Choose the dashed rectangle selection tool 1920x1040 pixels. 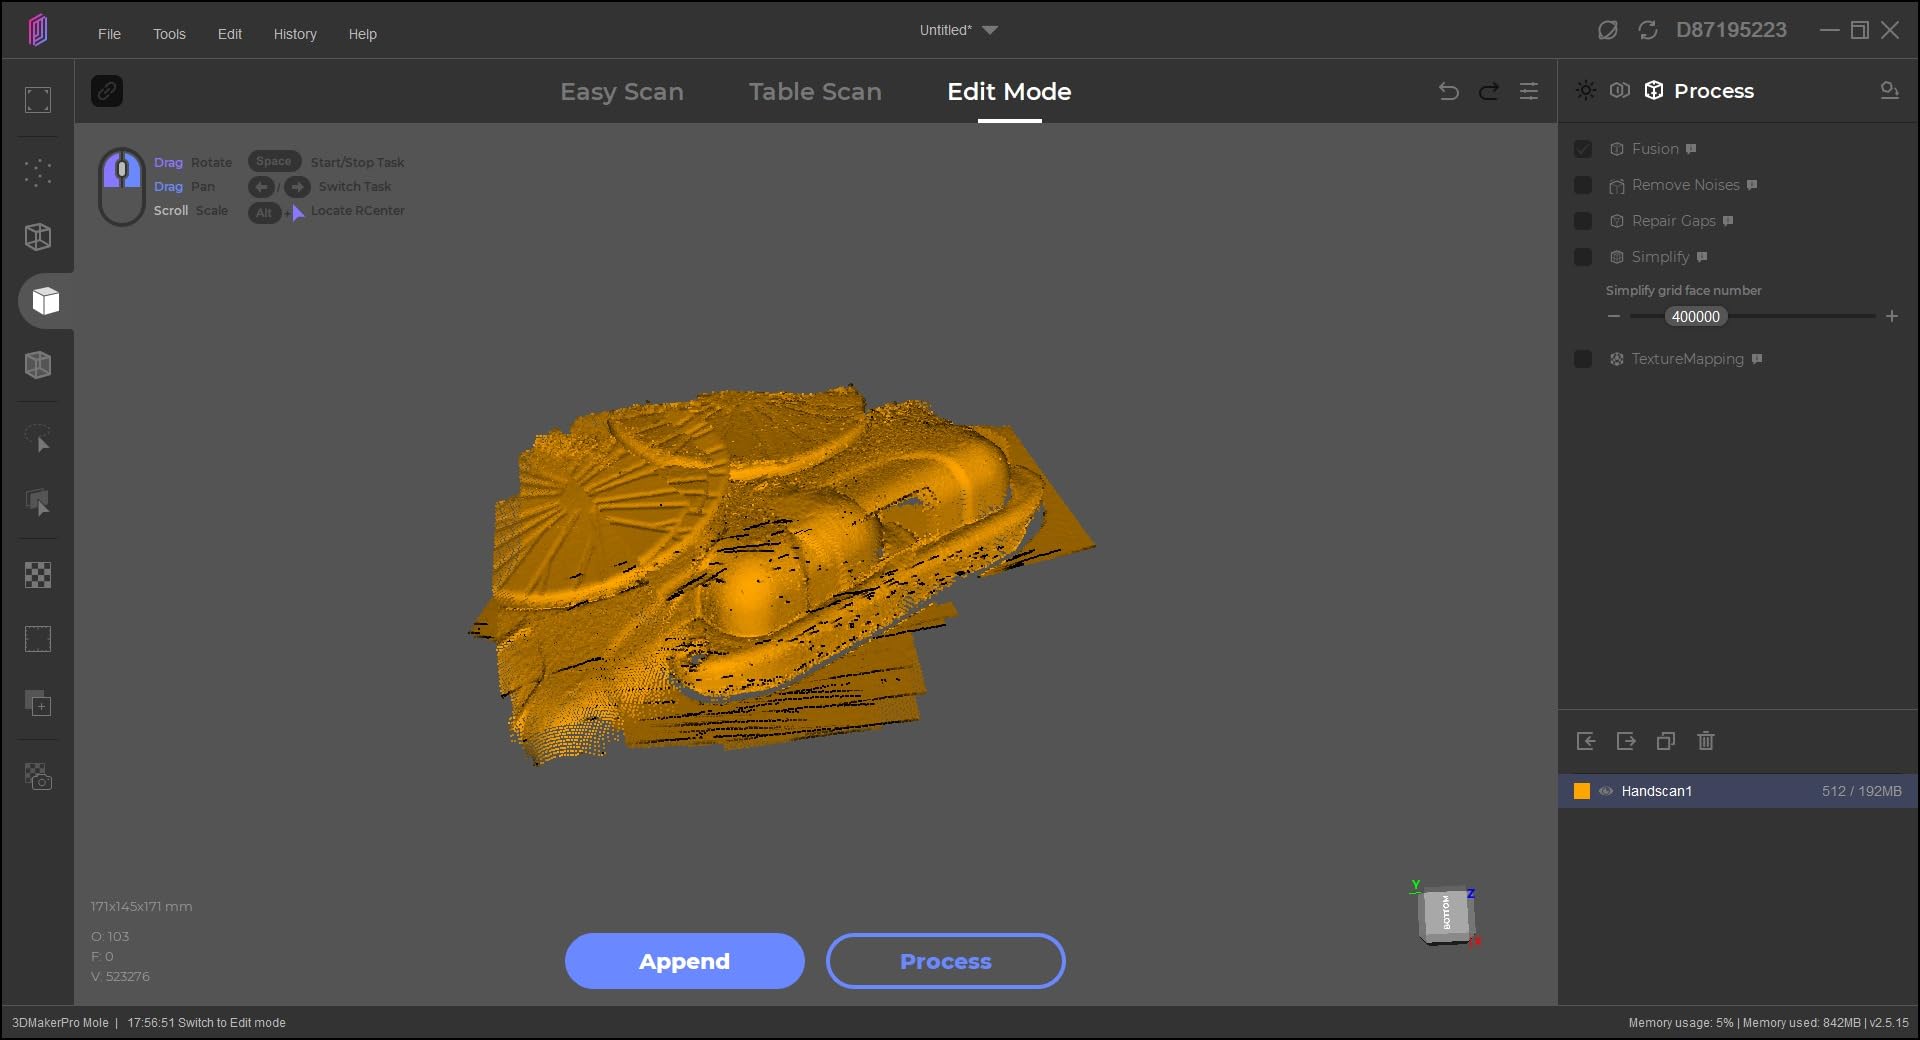(38, 639)
